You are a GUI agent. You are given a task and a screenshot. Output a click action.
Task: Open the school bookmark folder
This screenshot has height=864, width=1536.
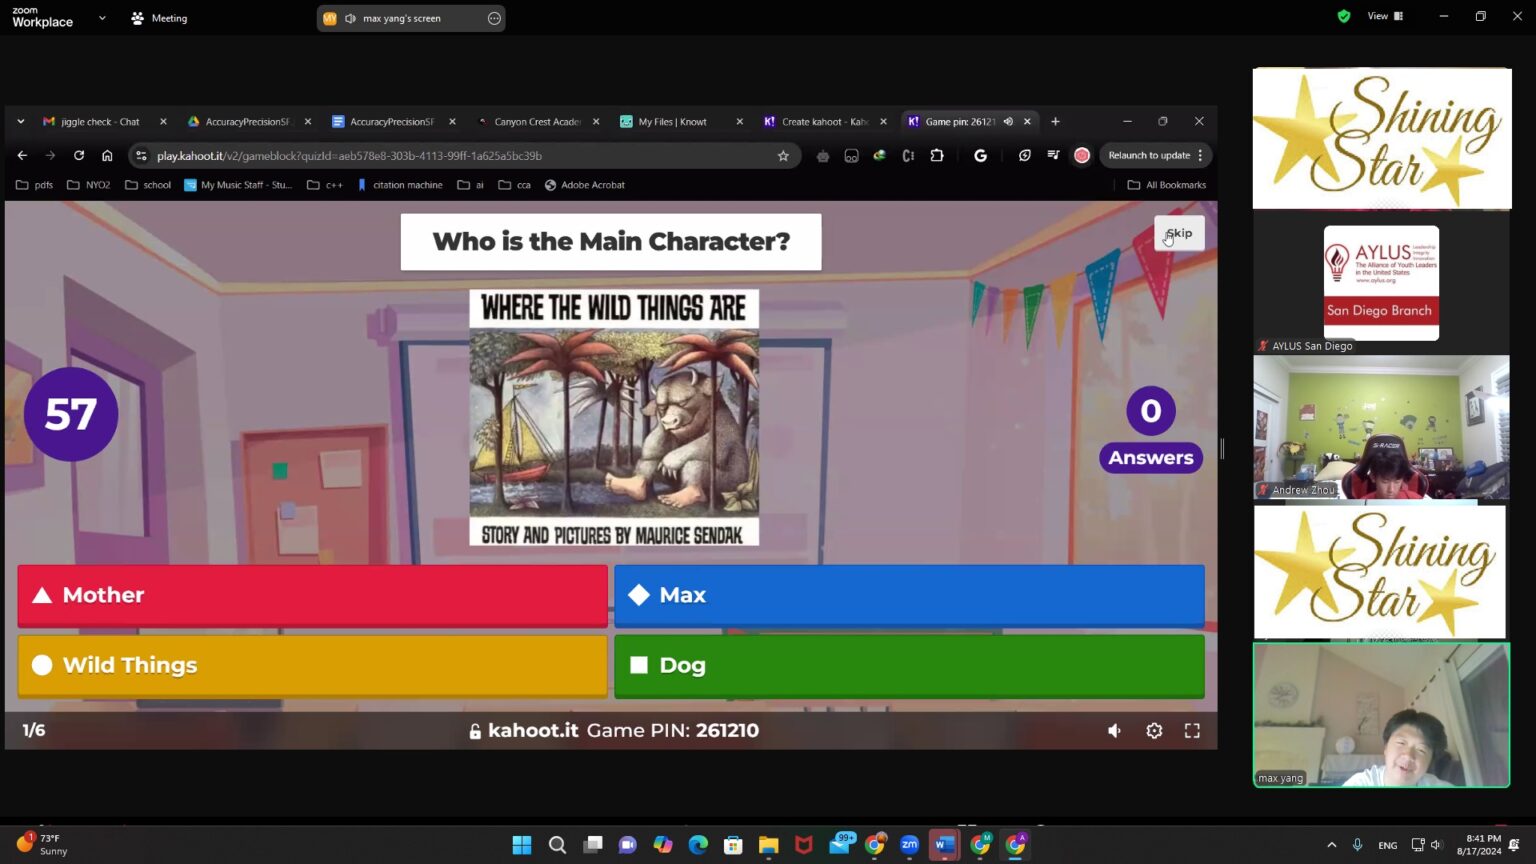tap(148, 185)
